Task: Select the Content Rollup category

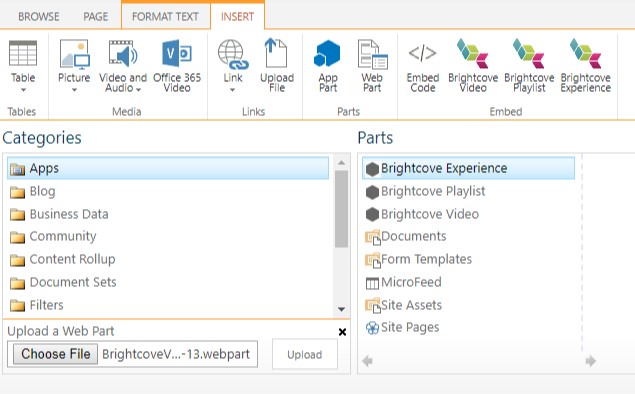Action: click(x=72, y=259)
